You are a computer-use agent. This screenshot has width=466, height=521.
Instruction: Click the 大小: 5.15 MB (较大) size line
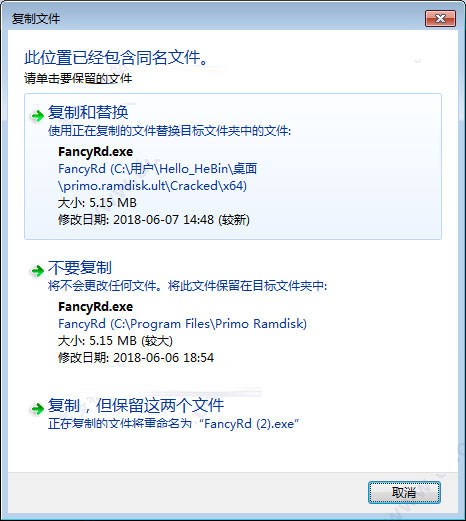115,341
